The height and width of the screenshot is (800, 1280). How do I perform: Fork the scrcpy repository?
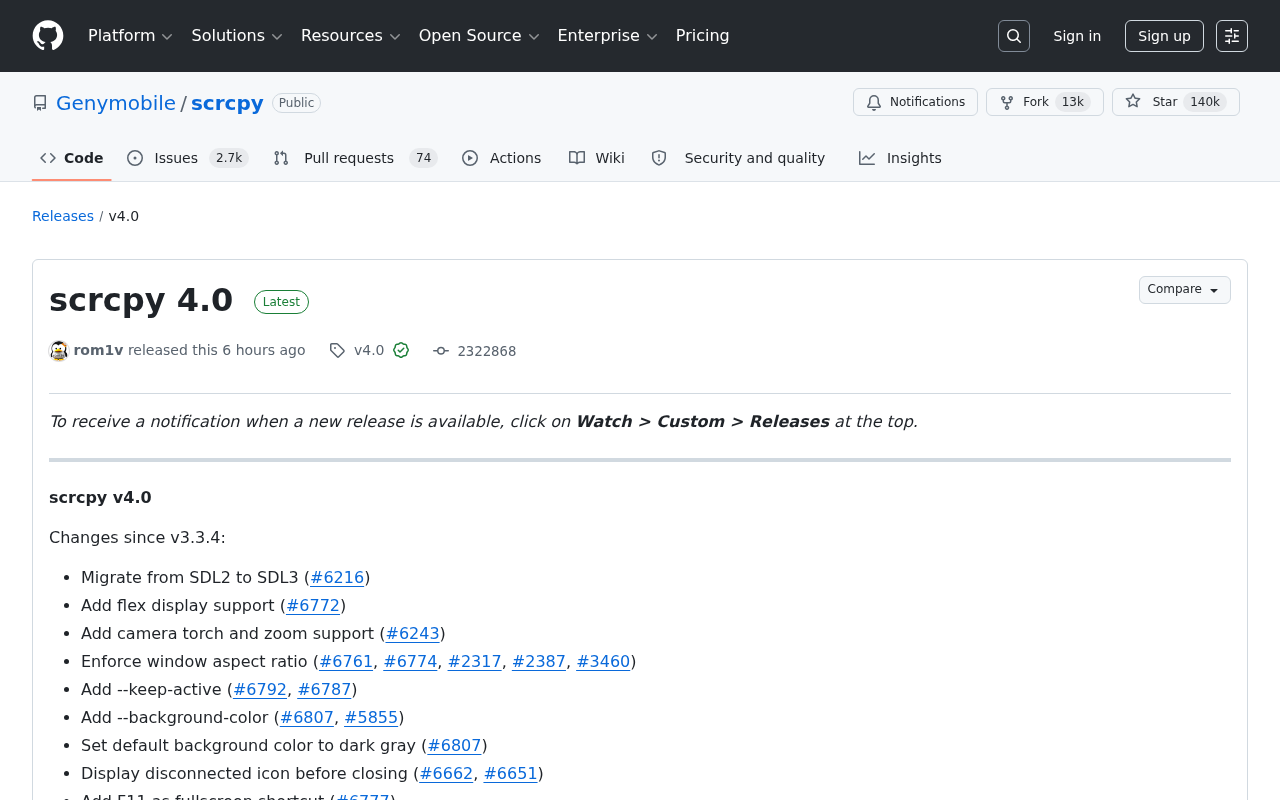point(1045,102)
